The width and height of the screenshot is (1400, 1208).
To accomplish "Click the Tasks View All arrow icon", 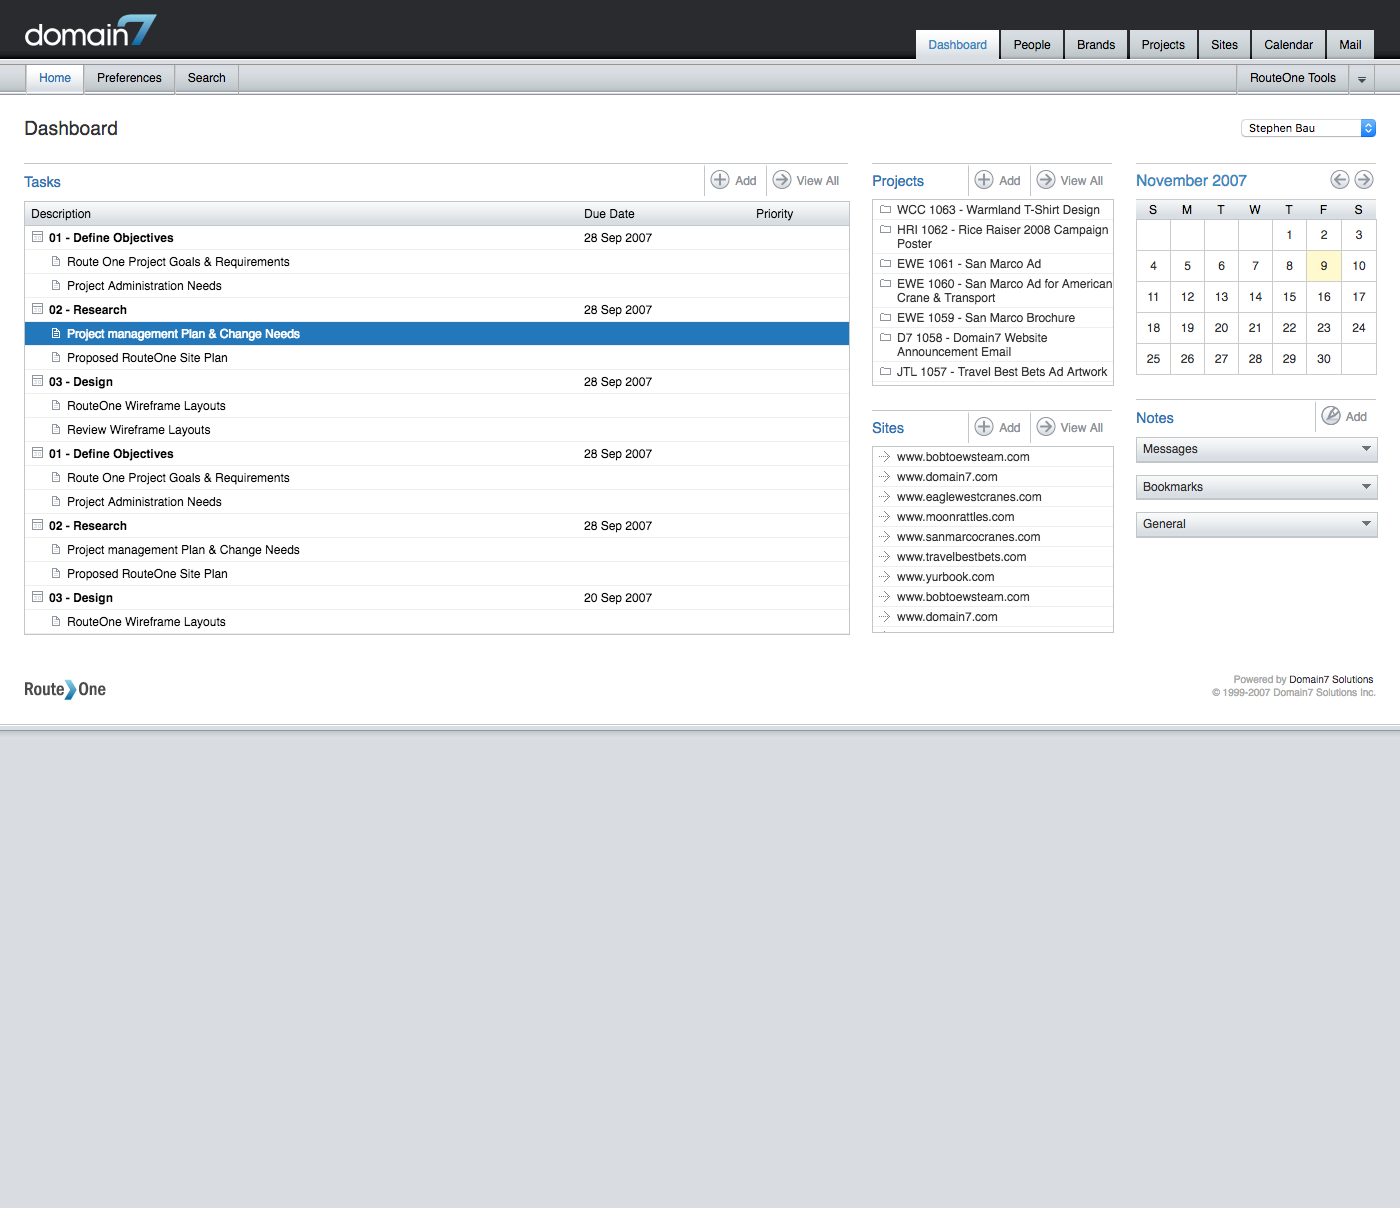I will pos(782,180).
